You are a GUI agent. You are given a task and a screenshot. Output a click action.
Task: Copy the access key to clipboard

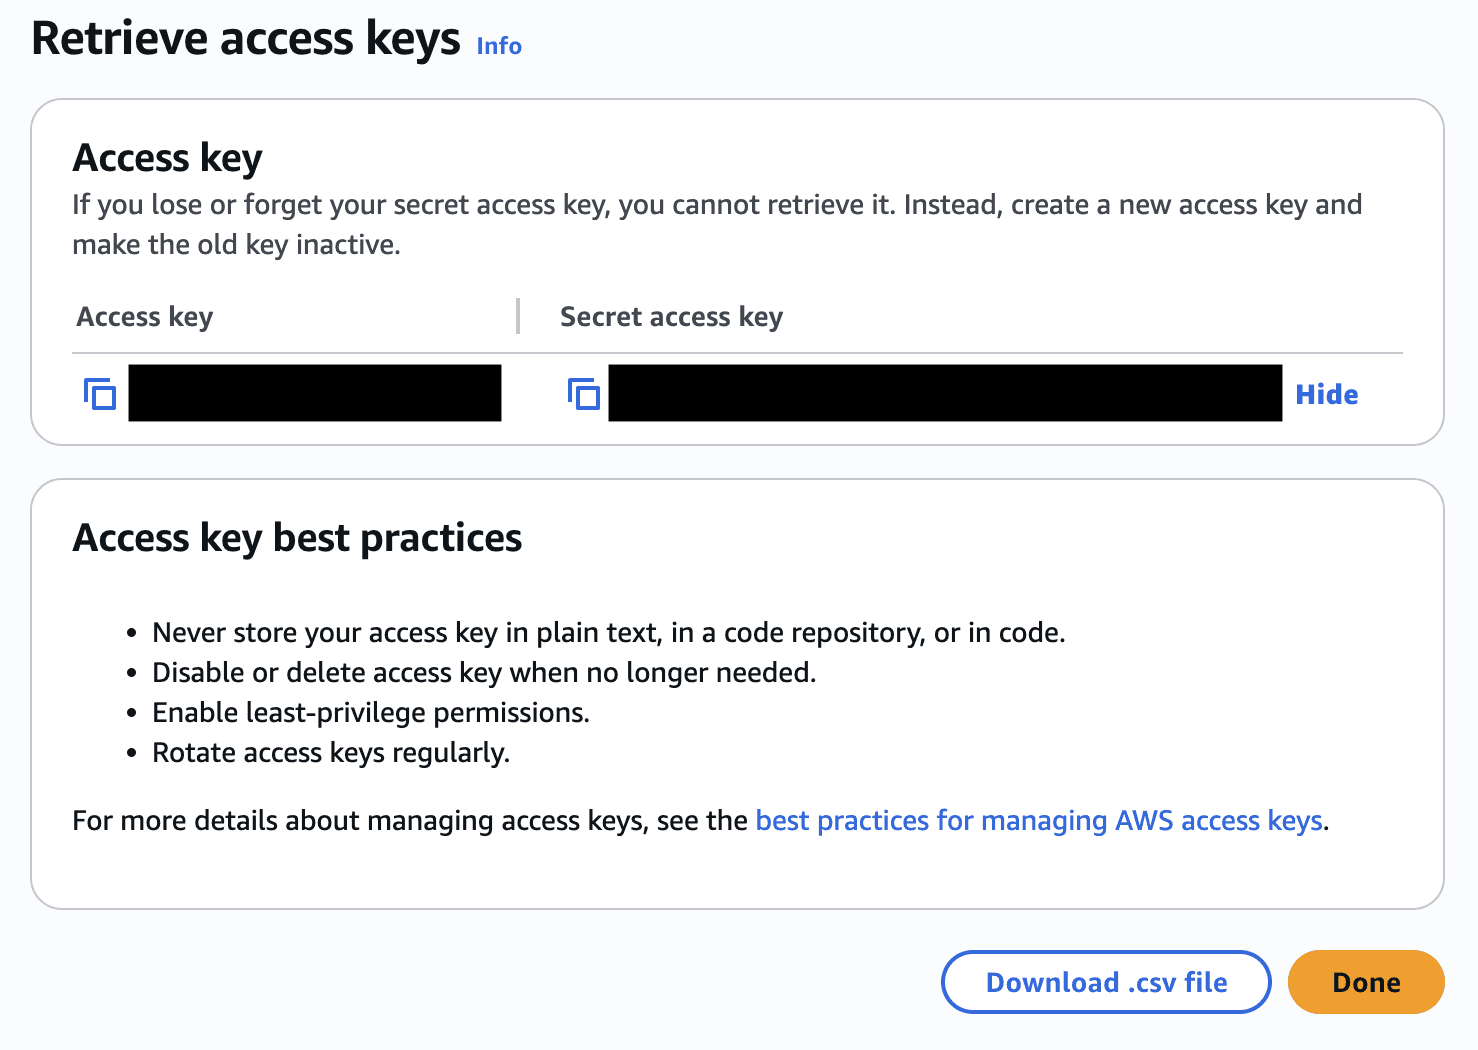coord(100,394)
